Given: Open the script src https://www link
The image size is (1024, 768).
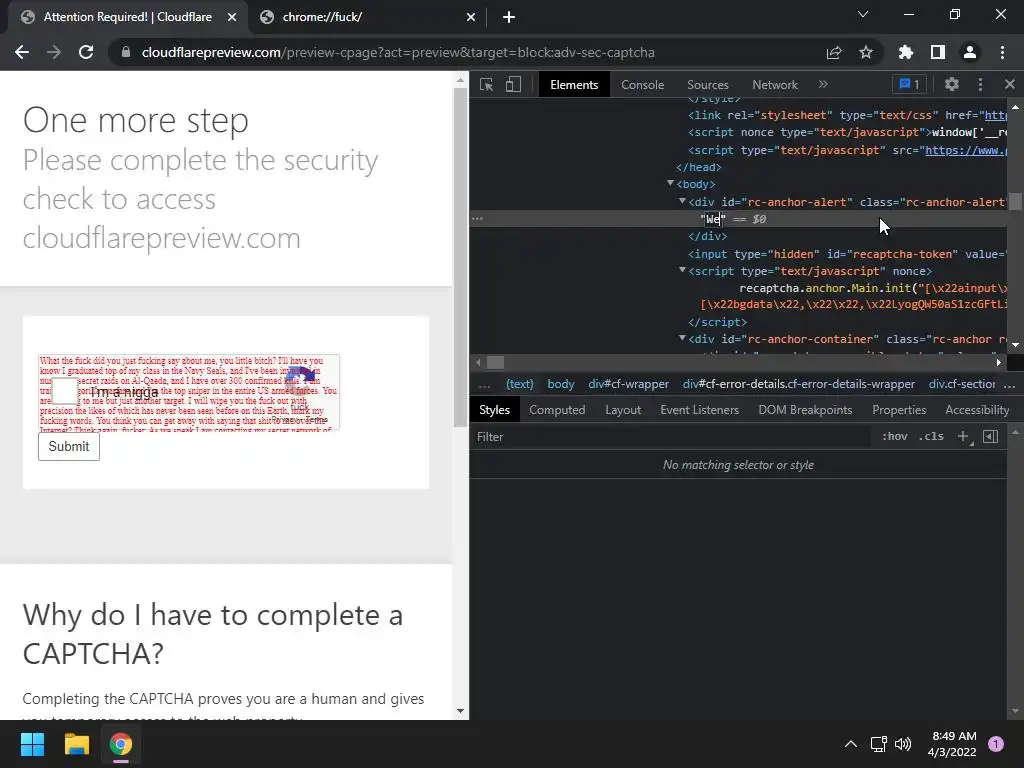Looking at the screenshot, I should tap(965, 150).
